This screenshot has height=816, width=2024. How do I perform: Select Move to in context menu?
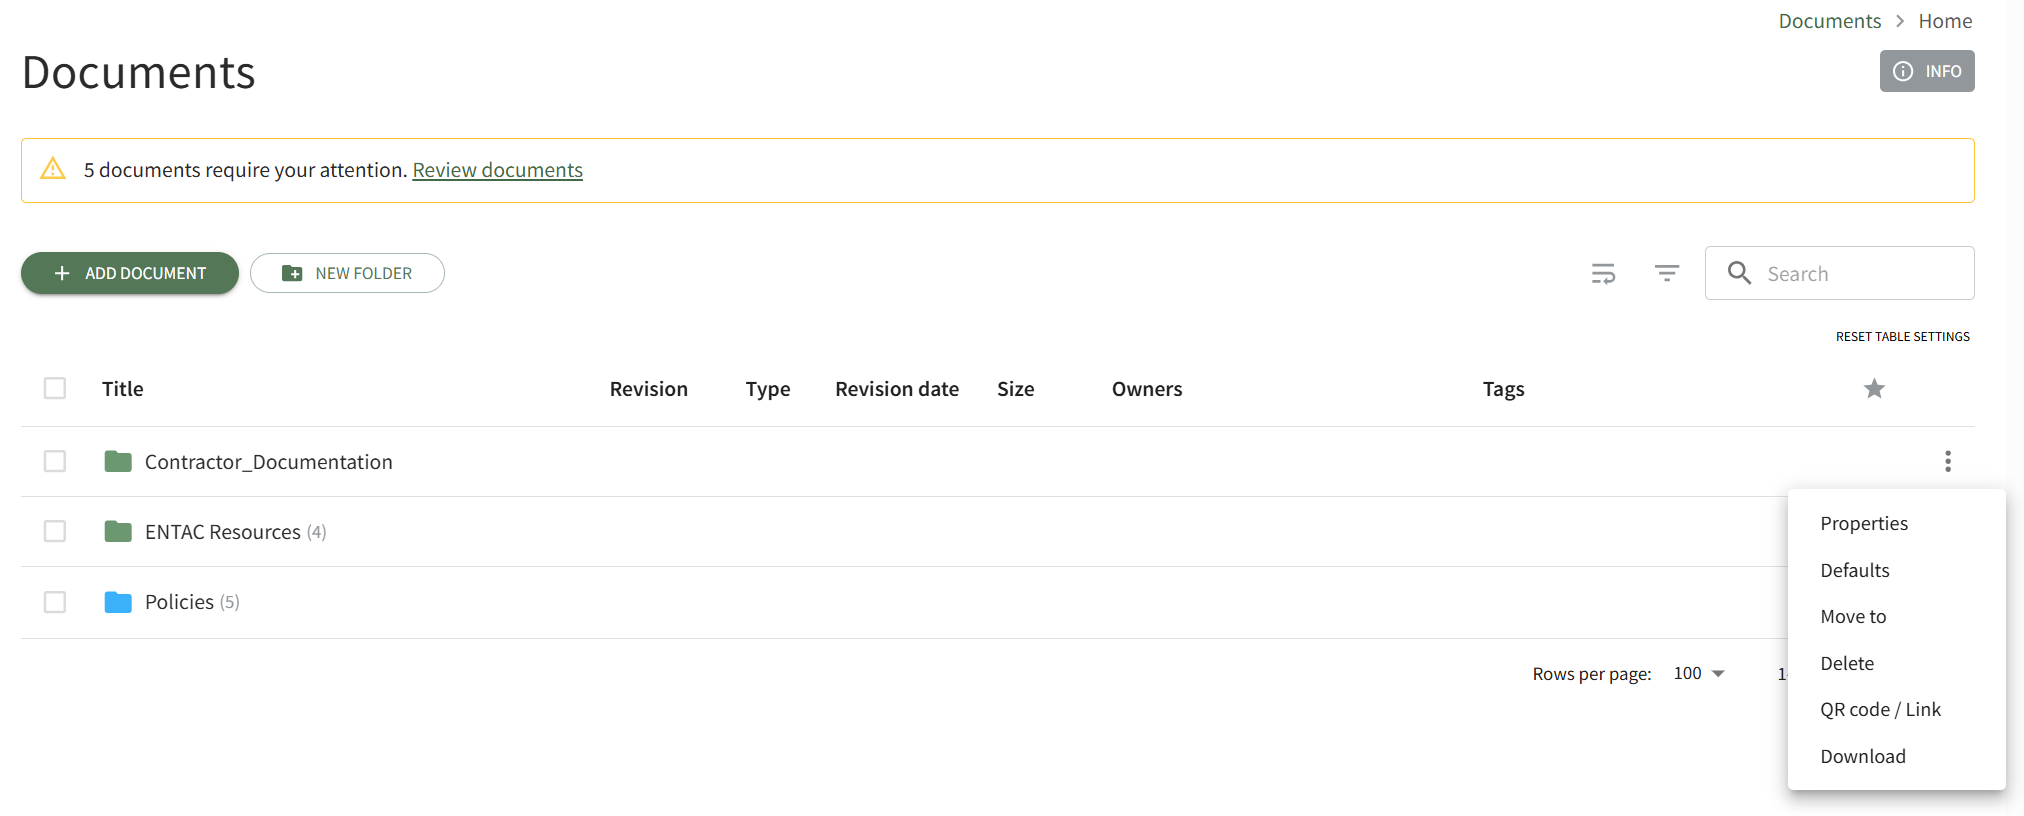pos(1896,616)
